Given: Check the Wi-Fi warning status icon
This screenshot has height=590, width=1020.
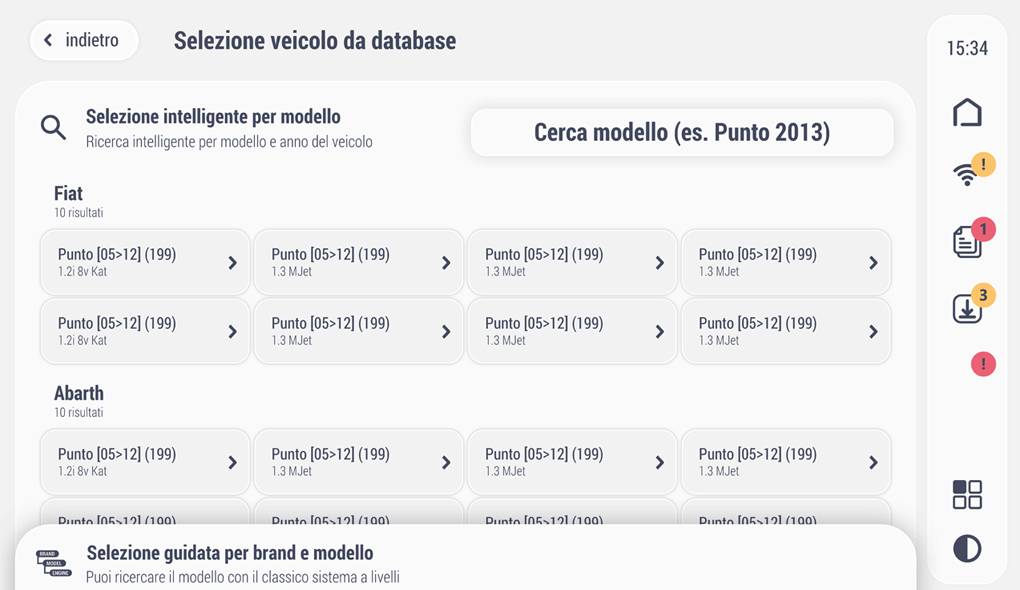Looking at the screenshot, I should click(971, 170).
